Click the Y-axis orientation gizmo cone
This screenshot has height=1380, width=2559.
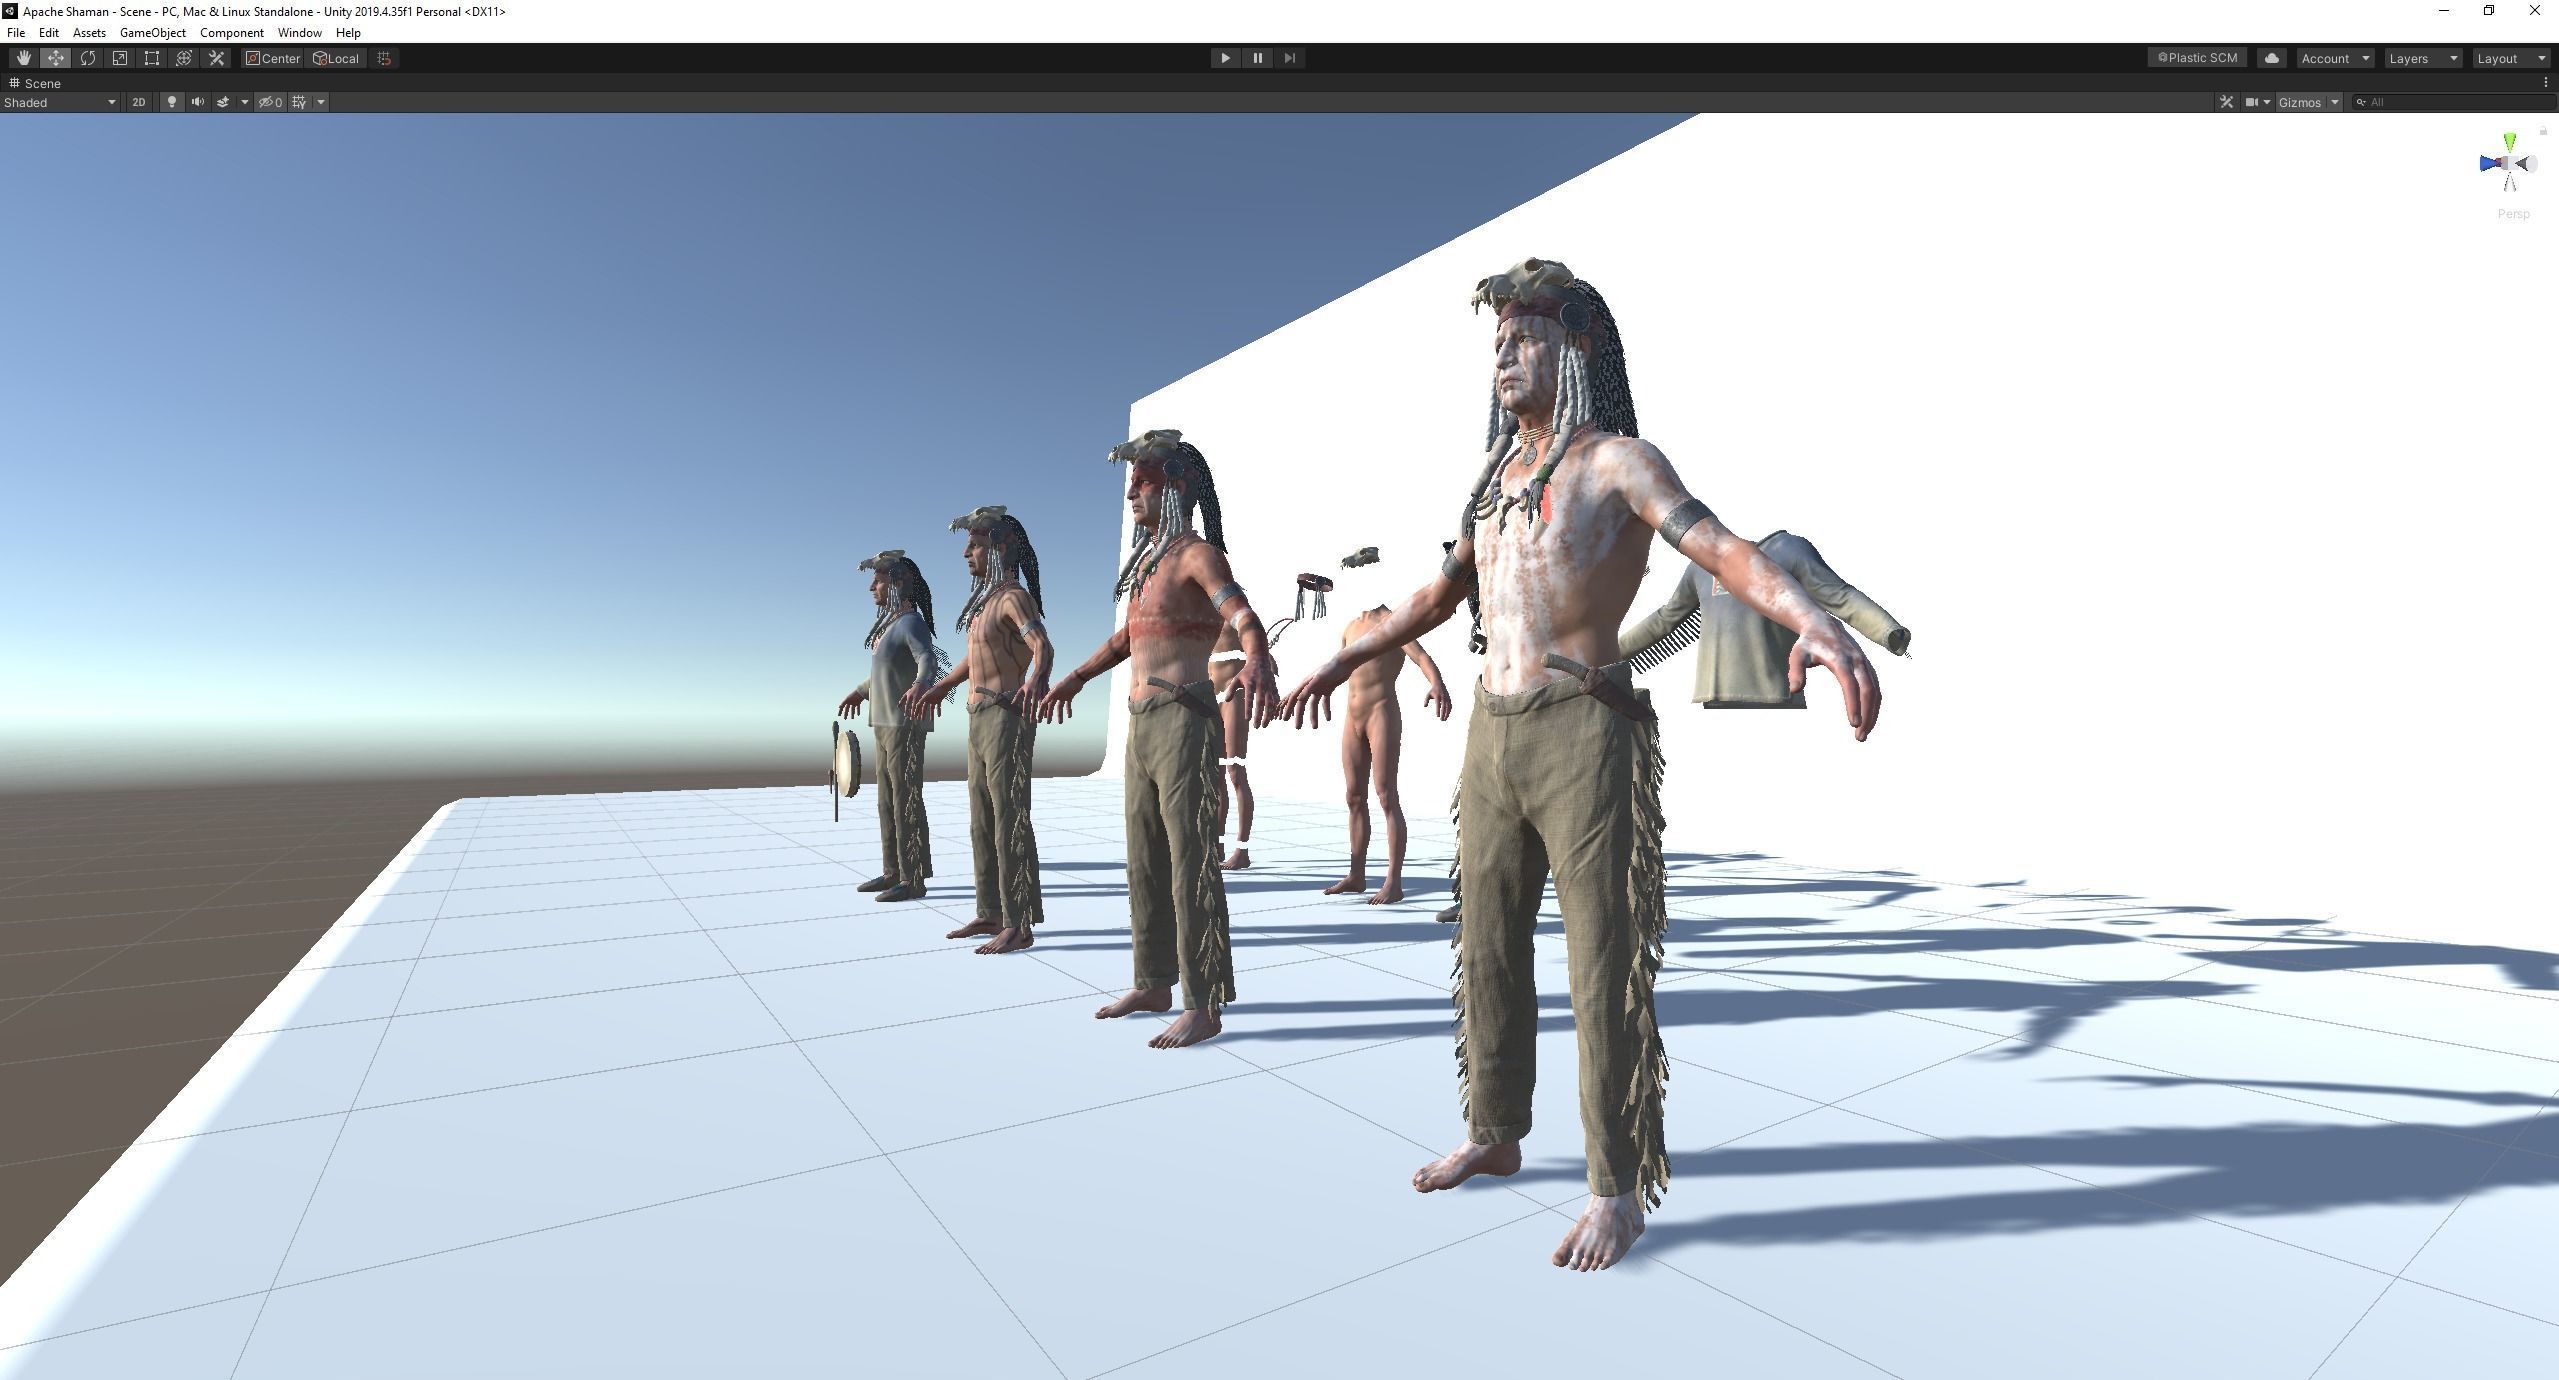[x=2509, y=142]
